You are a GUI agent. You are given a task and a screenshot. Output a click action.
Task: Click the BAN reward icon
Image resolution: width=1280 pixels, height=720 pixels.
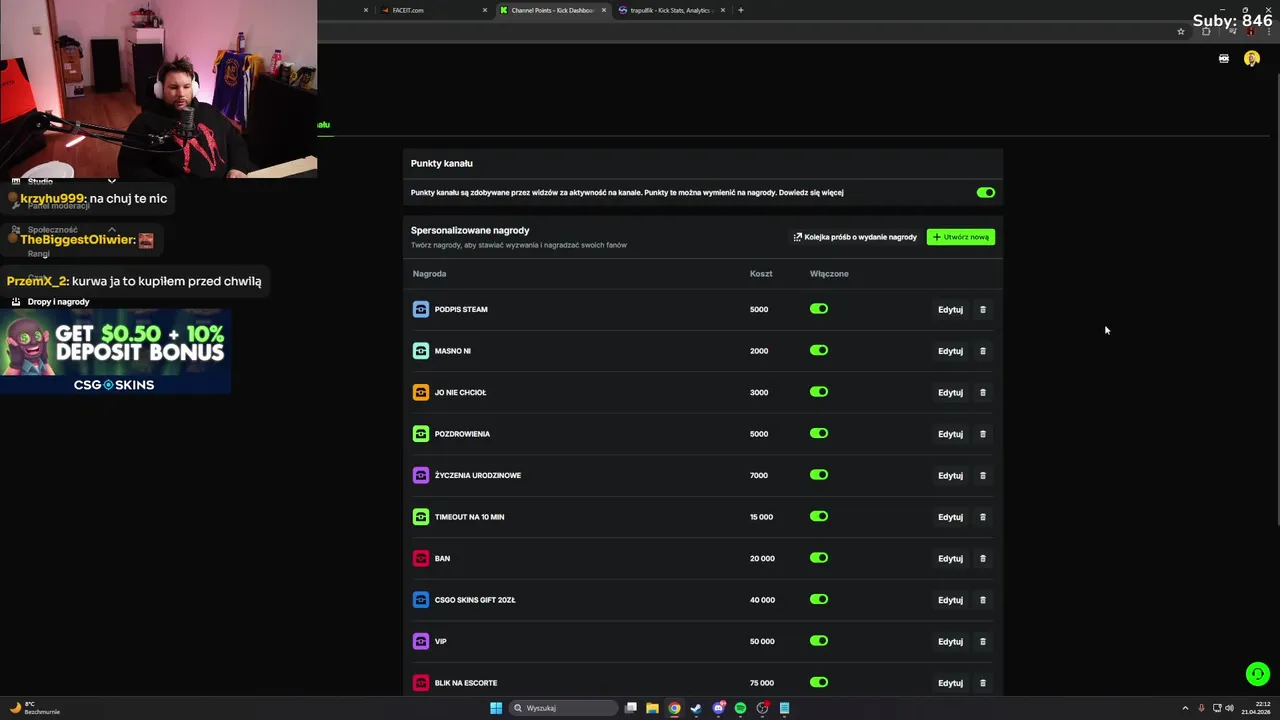click(421, 558)
